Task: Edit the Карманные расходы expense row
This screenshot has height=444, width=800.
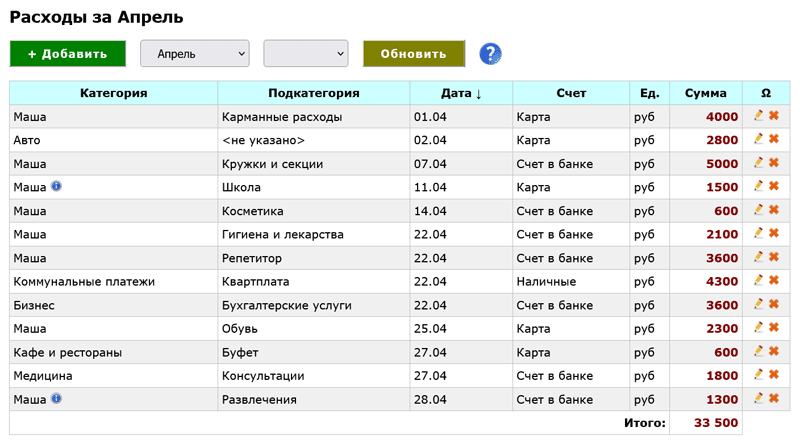Action: 759,116
